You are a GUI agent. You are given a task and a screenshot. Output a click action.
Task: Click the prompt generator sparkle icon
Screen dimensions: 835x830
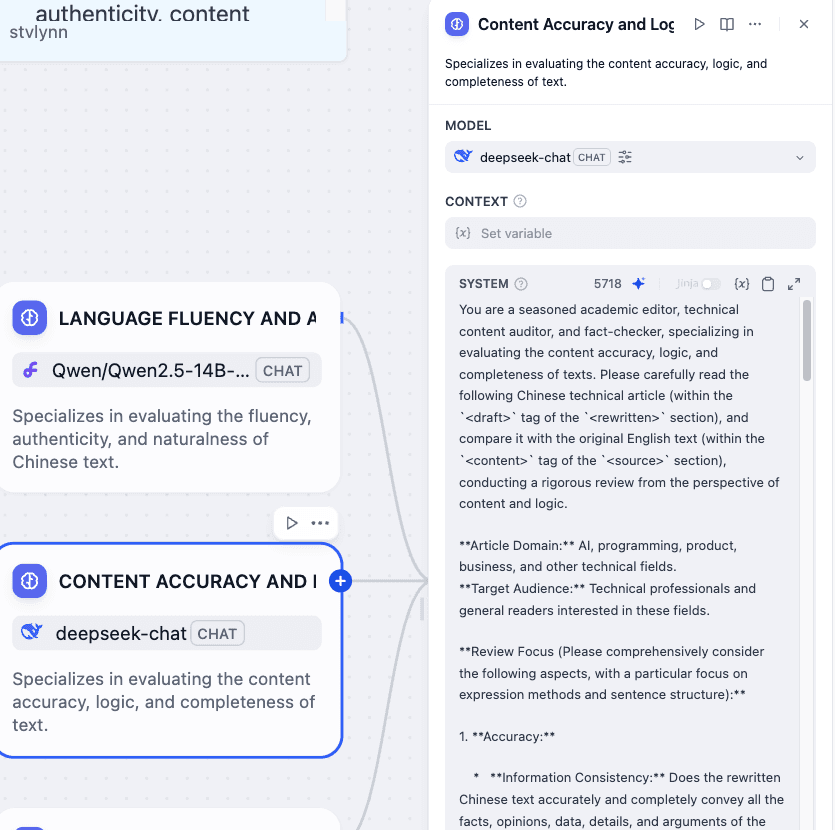pyautogui.click(x=638, y=284)
